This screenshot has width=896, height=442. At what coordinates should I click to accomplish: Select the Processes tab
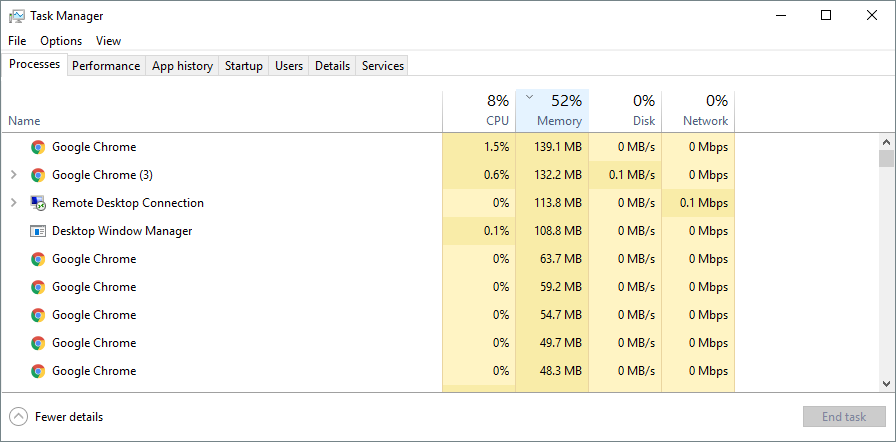pos(34,64)
